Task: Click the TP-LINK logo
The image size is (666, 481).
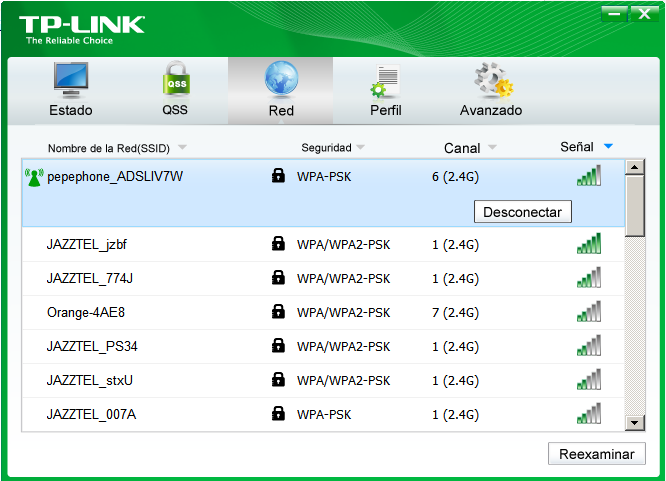Action: pos(82,30)
